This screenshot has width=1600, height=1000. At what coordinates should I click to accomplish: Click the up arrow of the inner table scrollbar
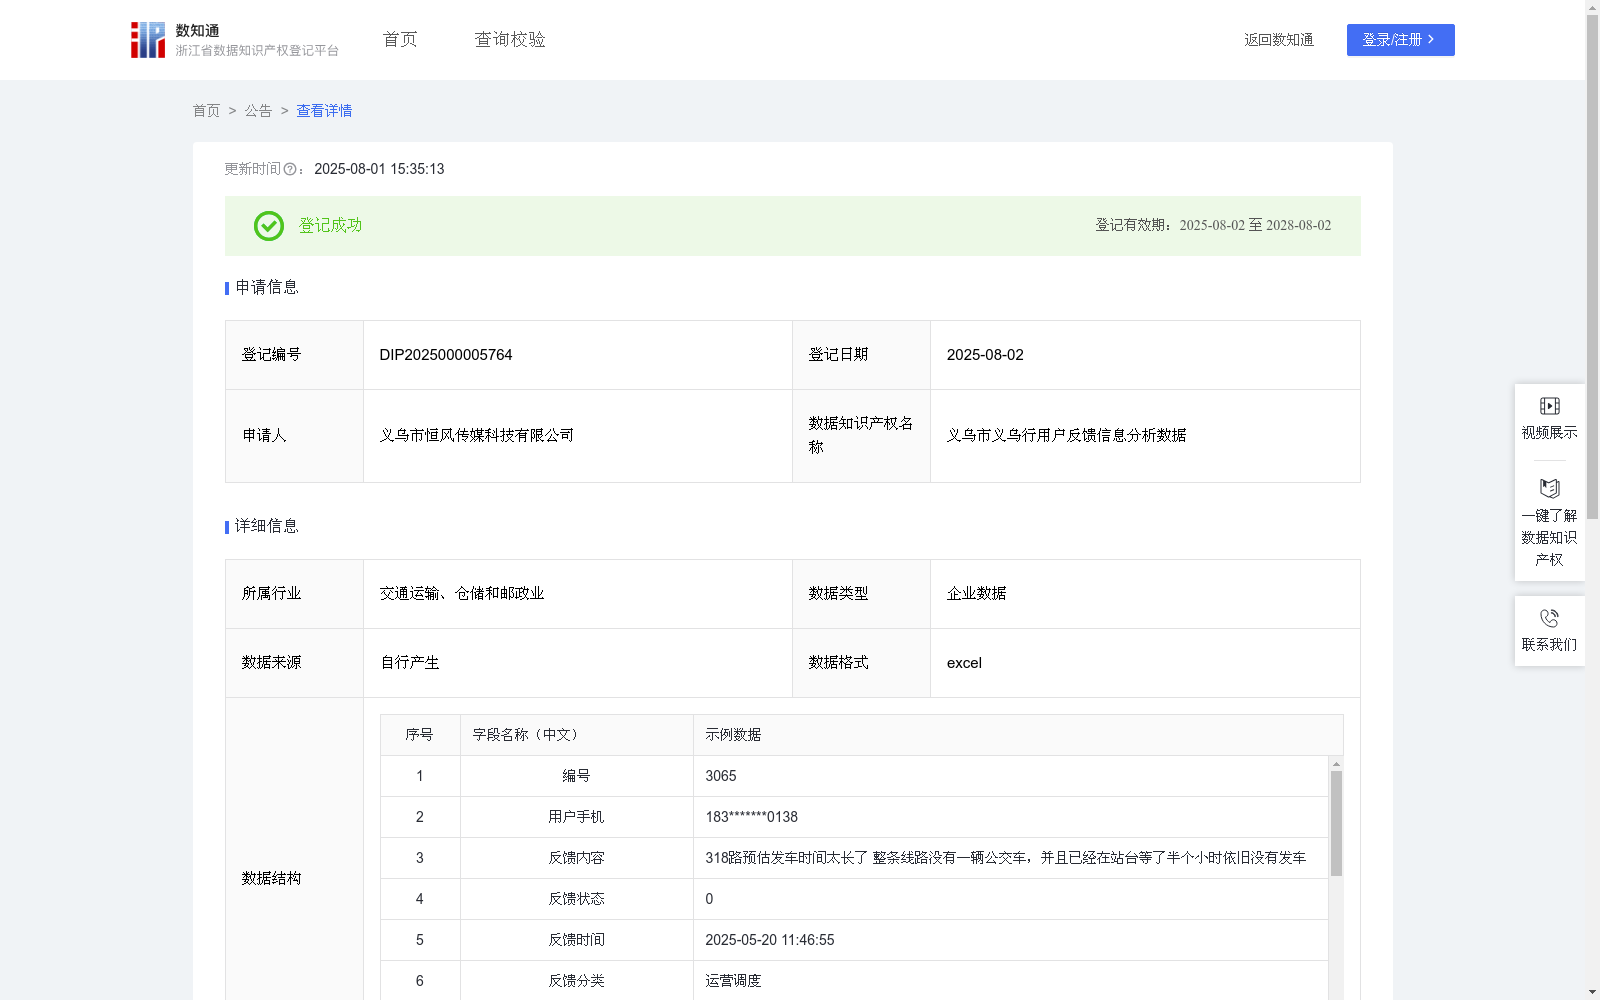coord(1336,764)
